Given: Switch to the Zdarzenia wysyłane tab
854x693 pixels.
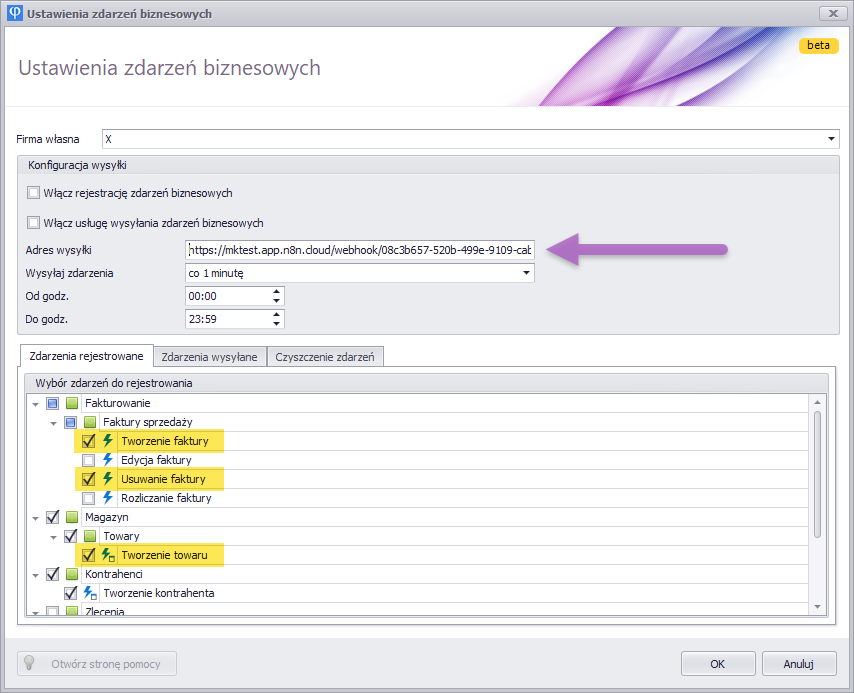Looking at the screenshot, I should pos(209,357).
